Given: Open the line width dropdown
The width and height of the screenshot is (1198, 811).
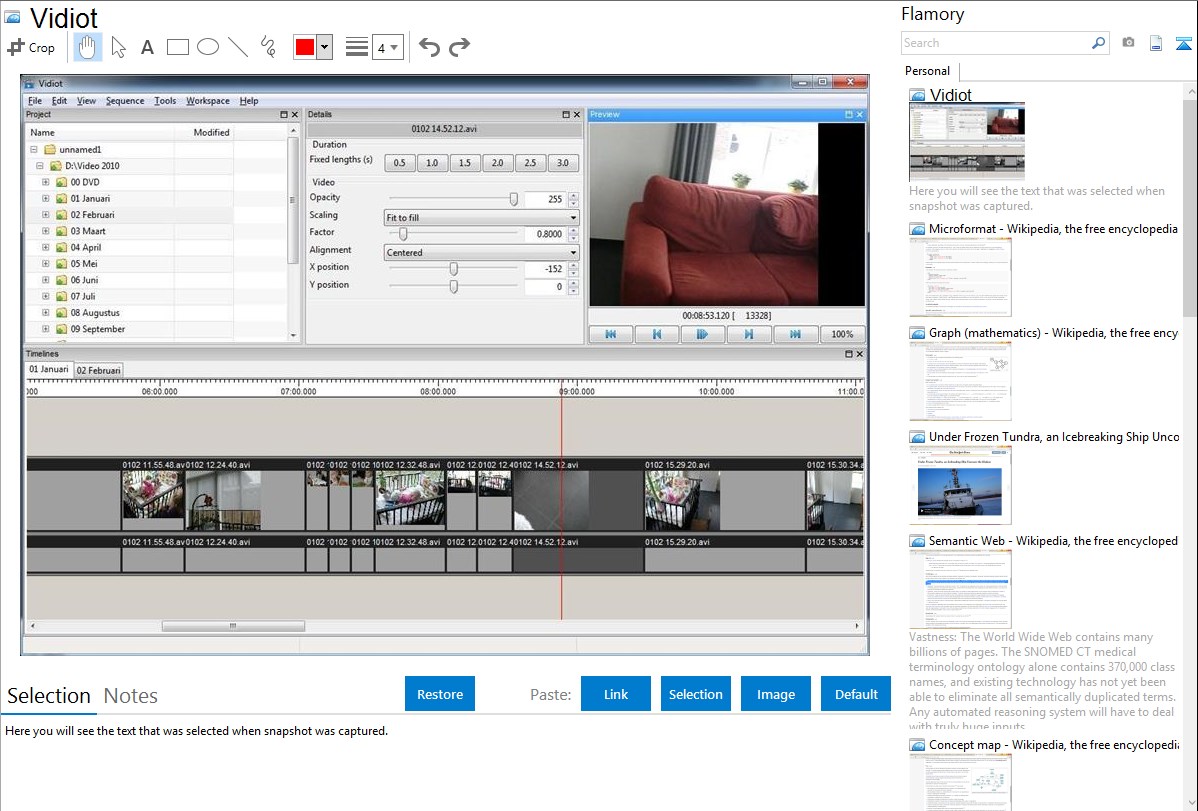Looking at the screenshot, I should (x=387, y=47).
